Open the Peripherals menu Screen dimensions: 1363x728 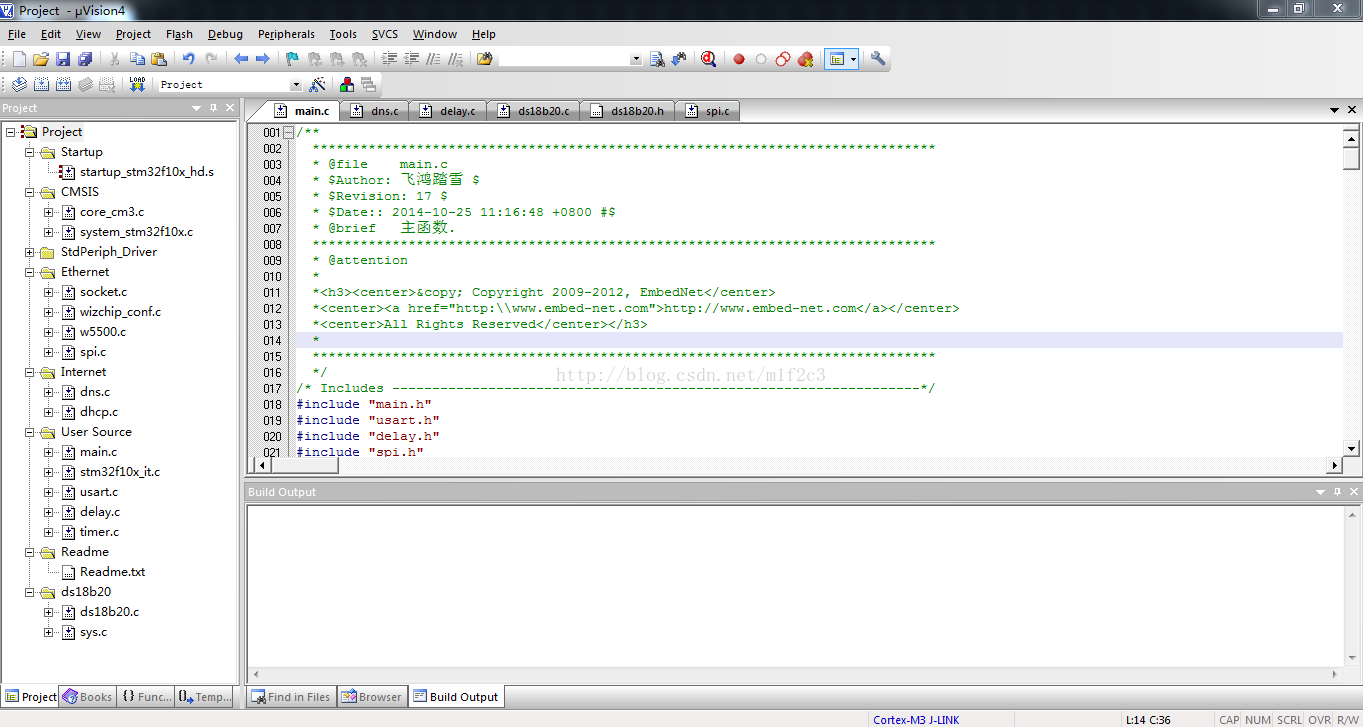(286, 34)
